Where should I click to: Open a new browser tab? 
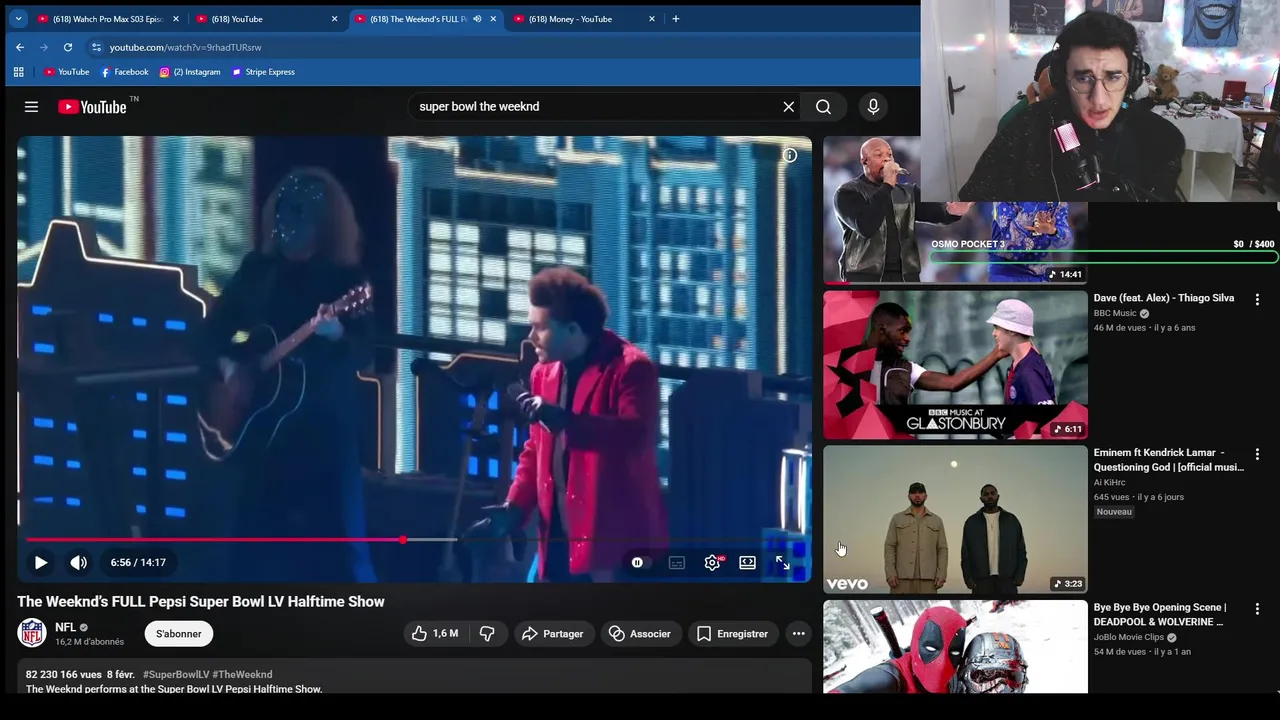tap(676, 19)
